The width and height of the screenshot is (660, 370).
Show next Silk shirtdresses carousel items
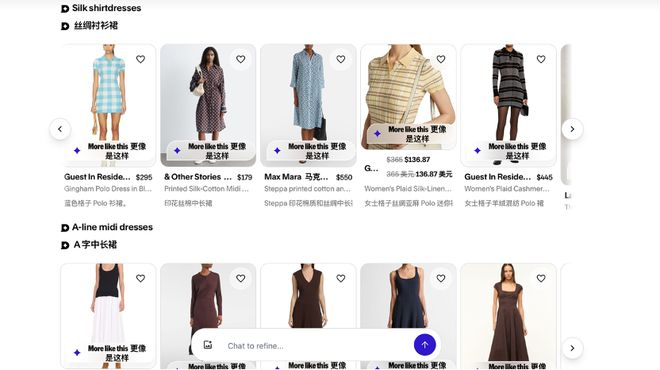click(x=572, y=129)
